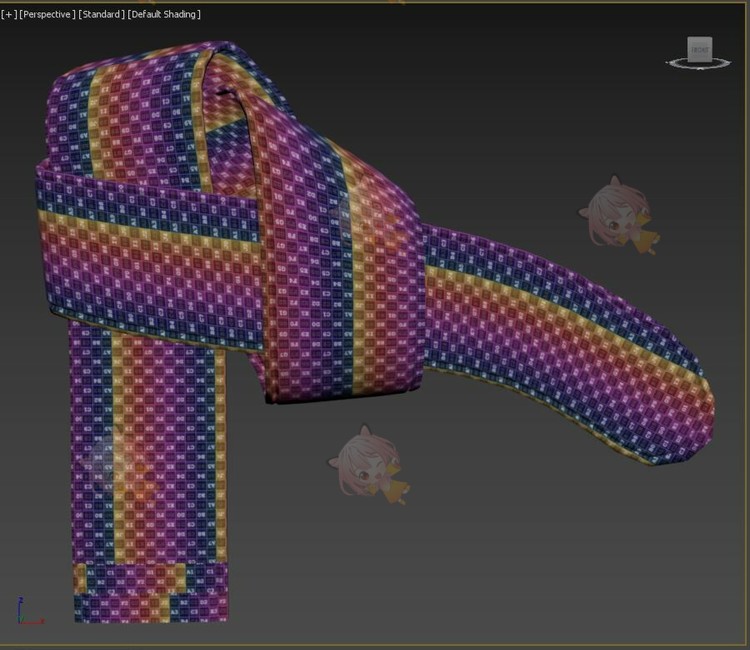This screenshot has width=750, height=650.
Task: Click the ViewCube Front face
Action: [700, 49]
